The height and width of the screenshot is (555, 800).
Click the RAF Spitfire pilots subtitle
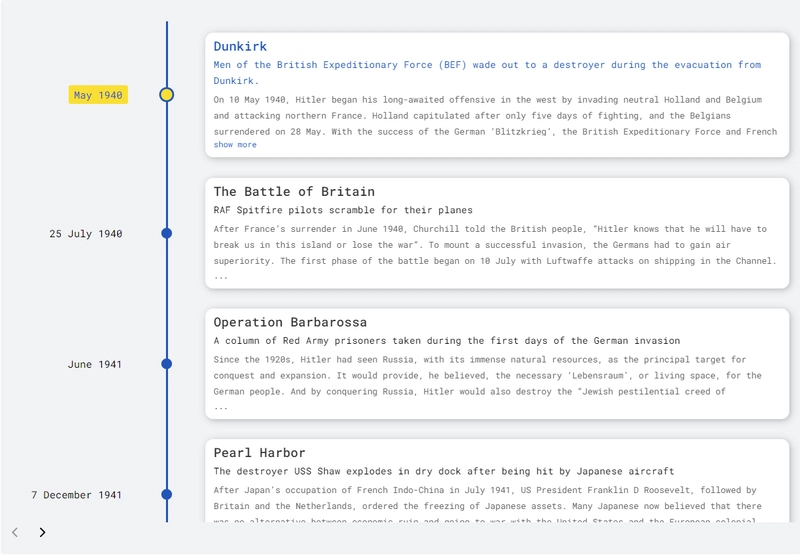[x=343, y=210]
